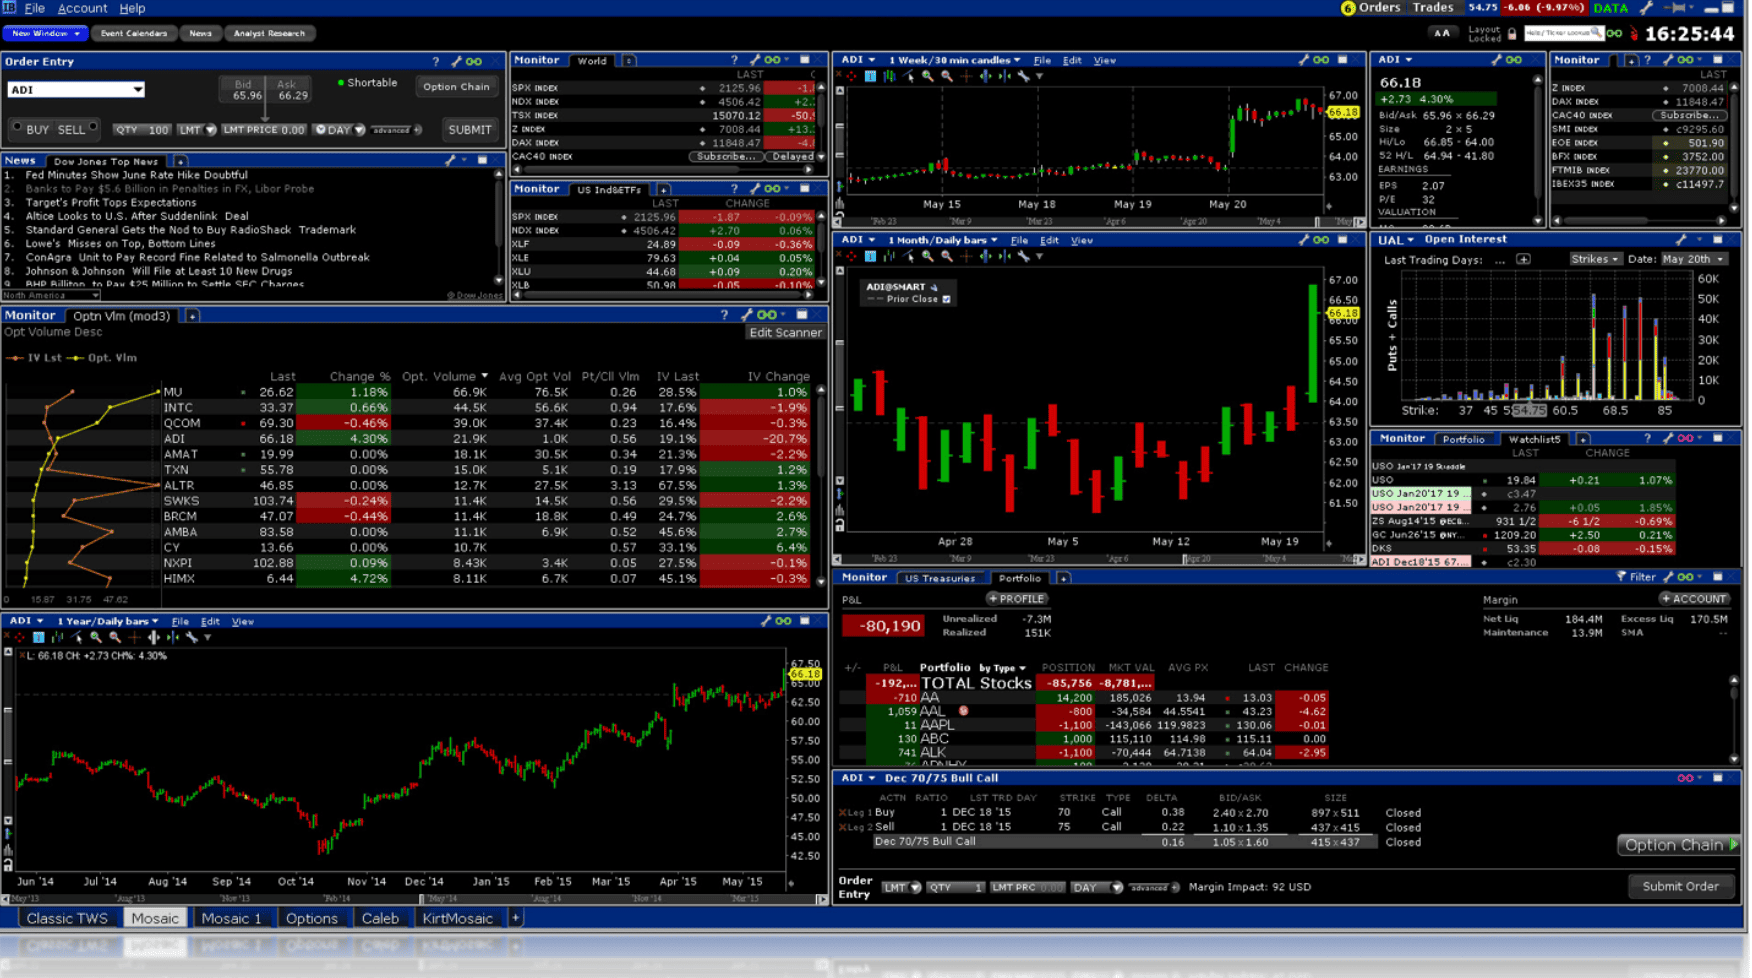Switch to Watchlist5 tab

[x=1534, y=439]
